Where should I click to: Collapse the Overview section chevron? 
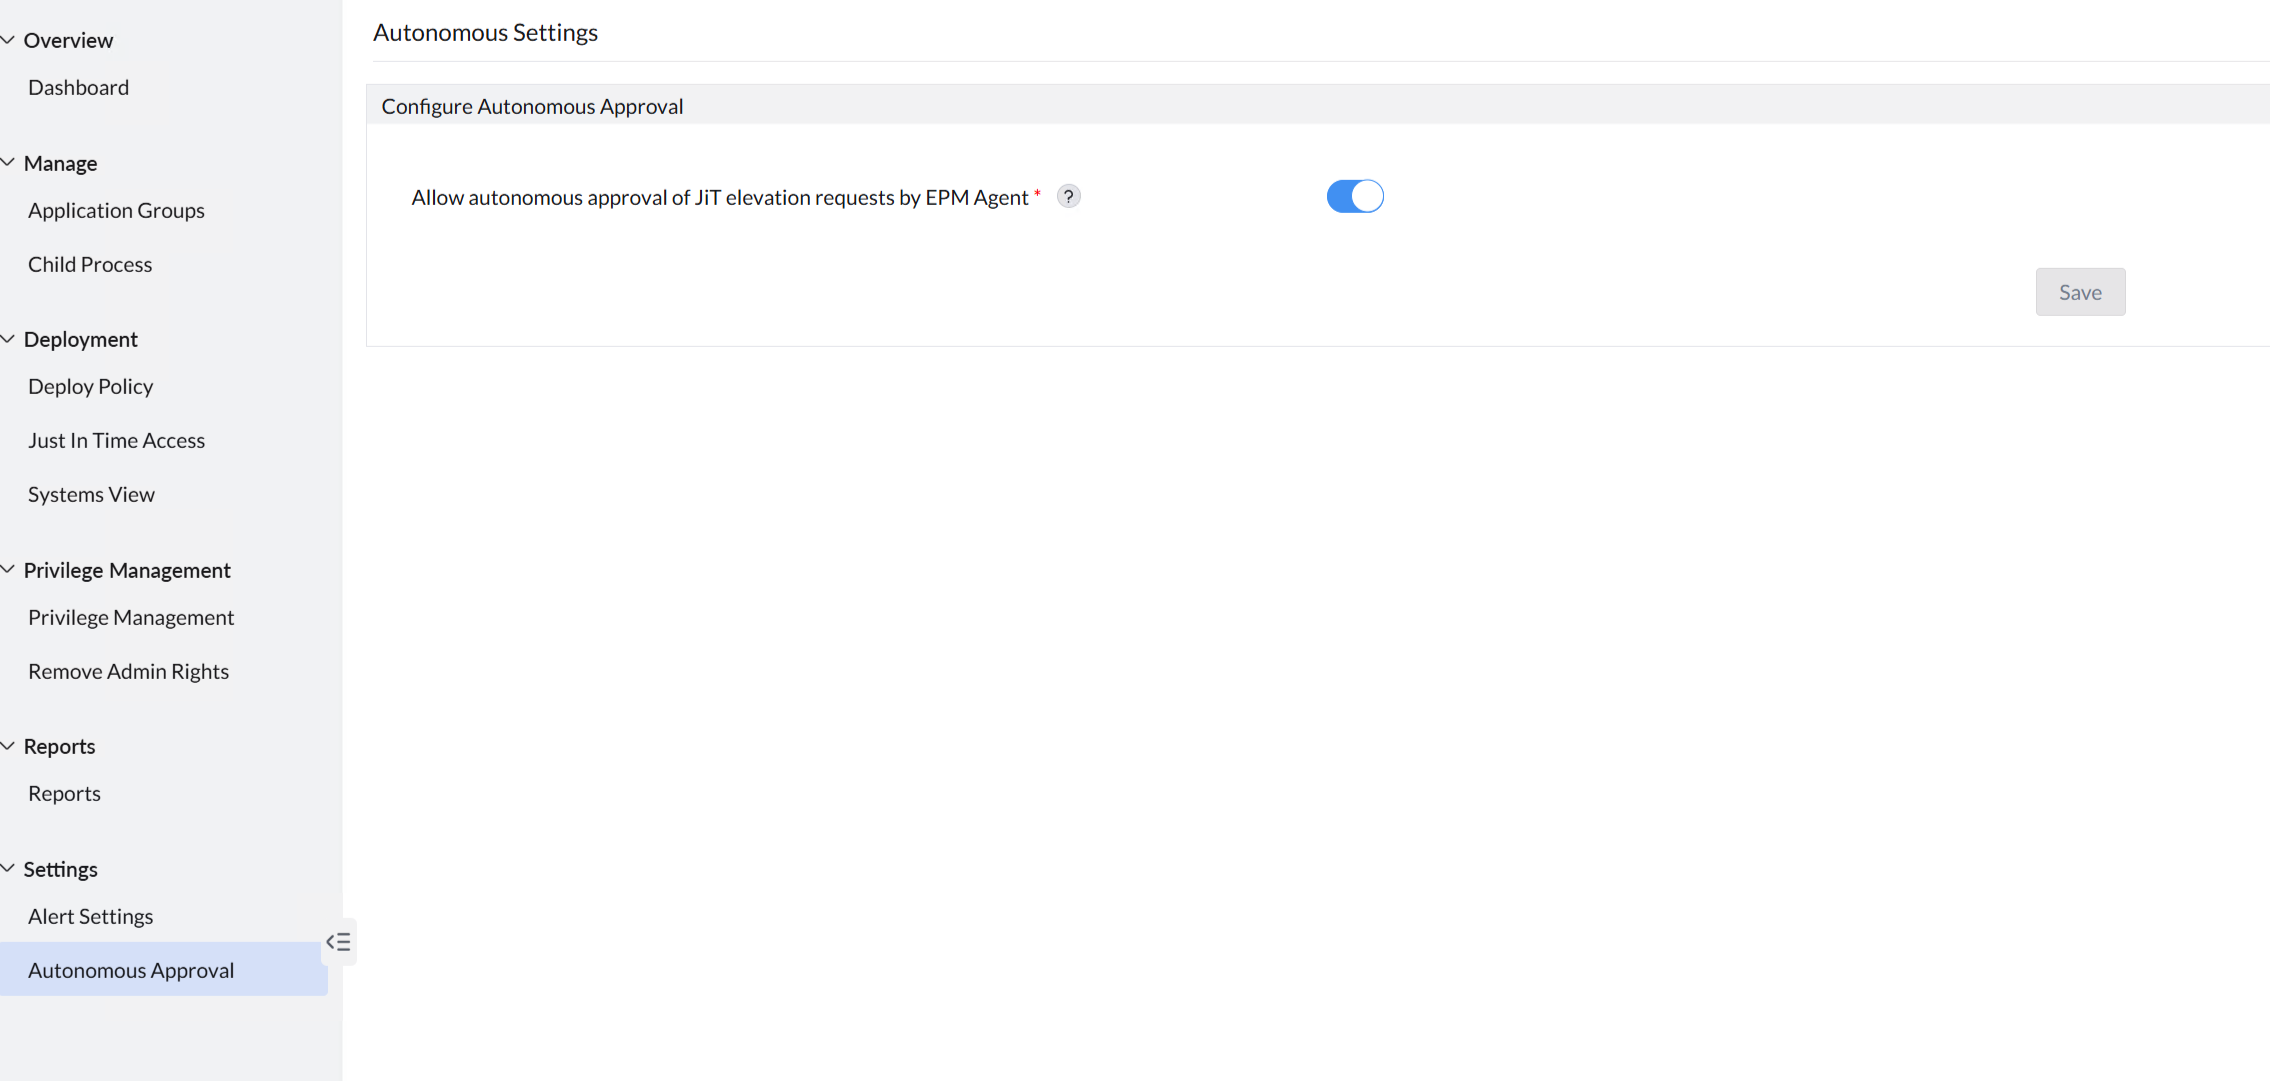[x=8, y=40]
